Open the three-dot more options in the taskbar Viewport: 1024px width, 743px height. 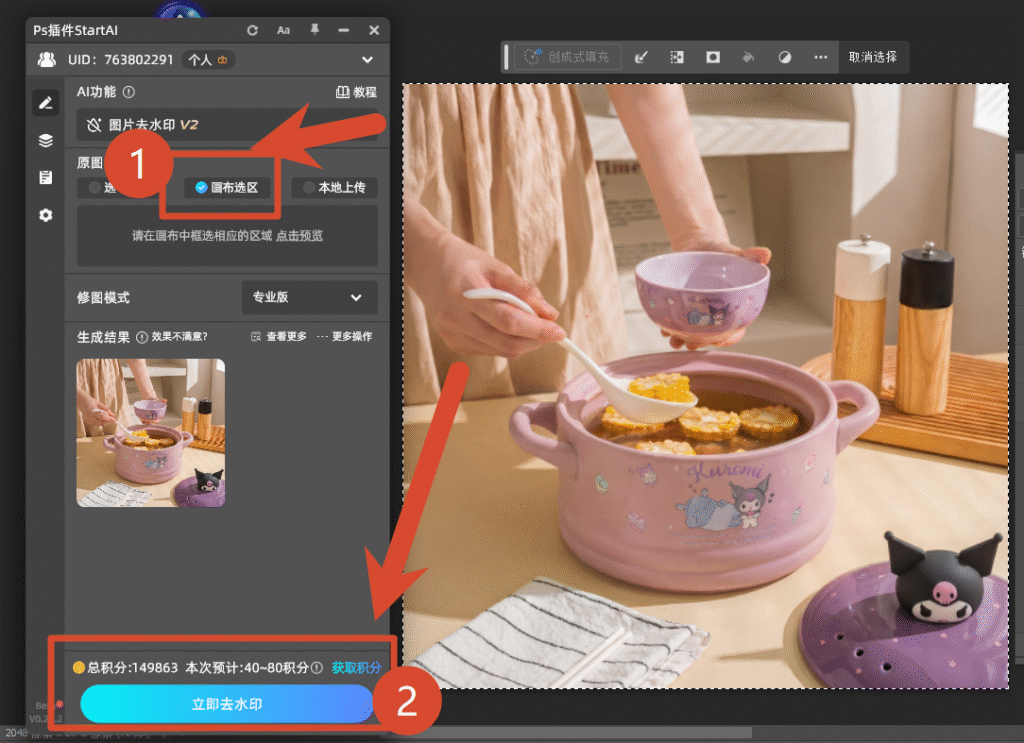(821, 57)
